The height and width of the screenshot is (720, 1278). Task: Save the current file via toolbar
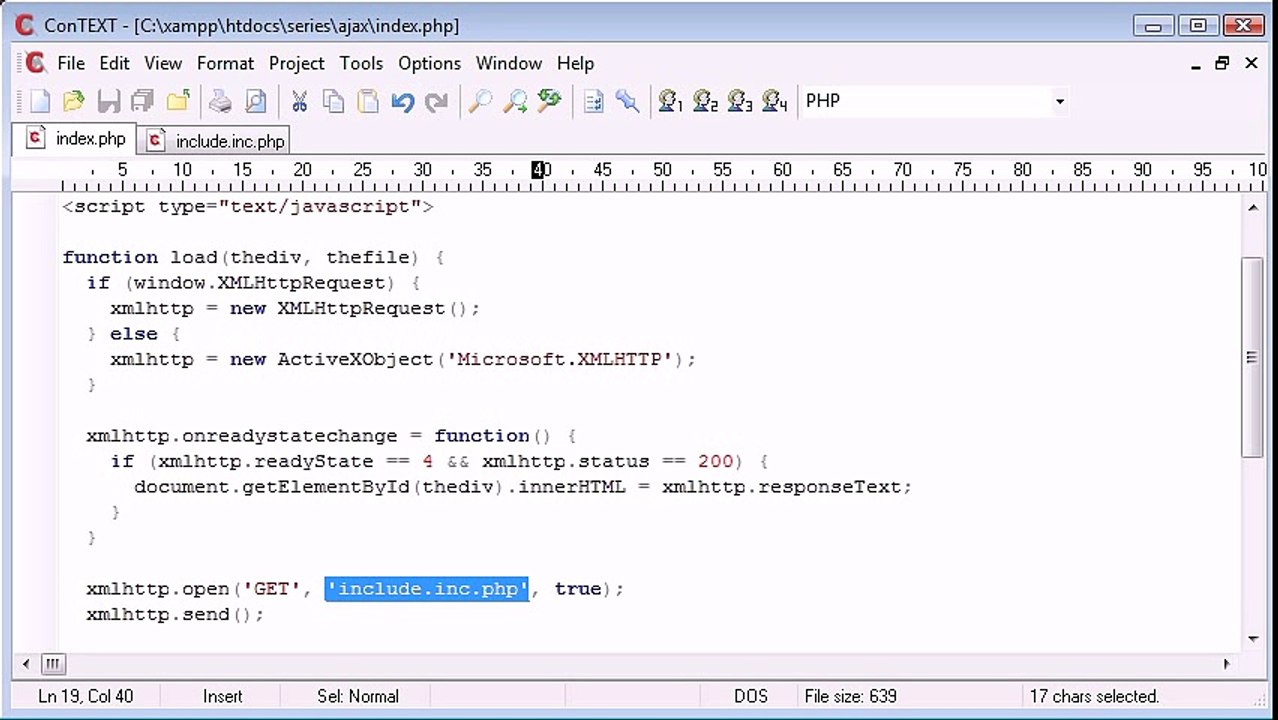point(108,101)
